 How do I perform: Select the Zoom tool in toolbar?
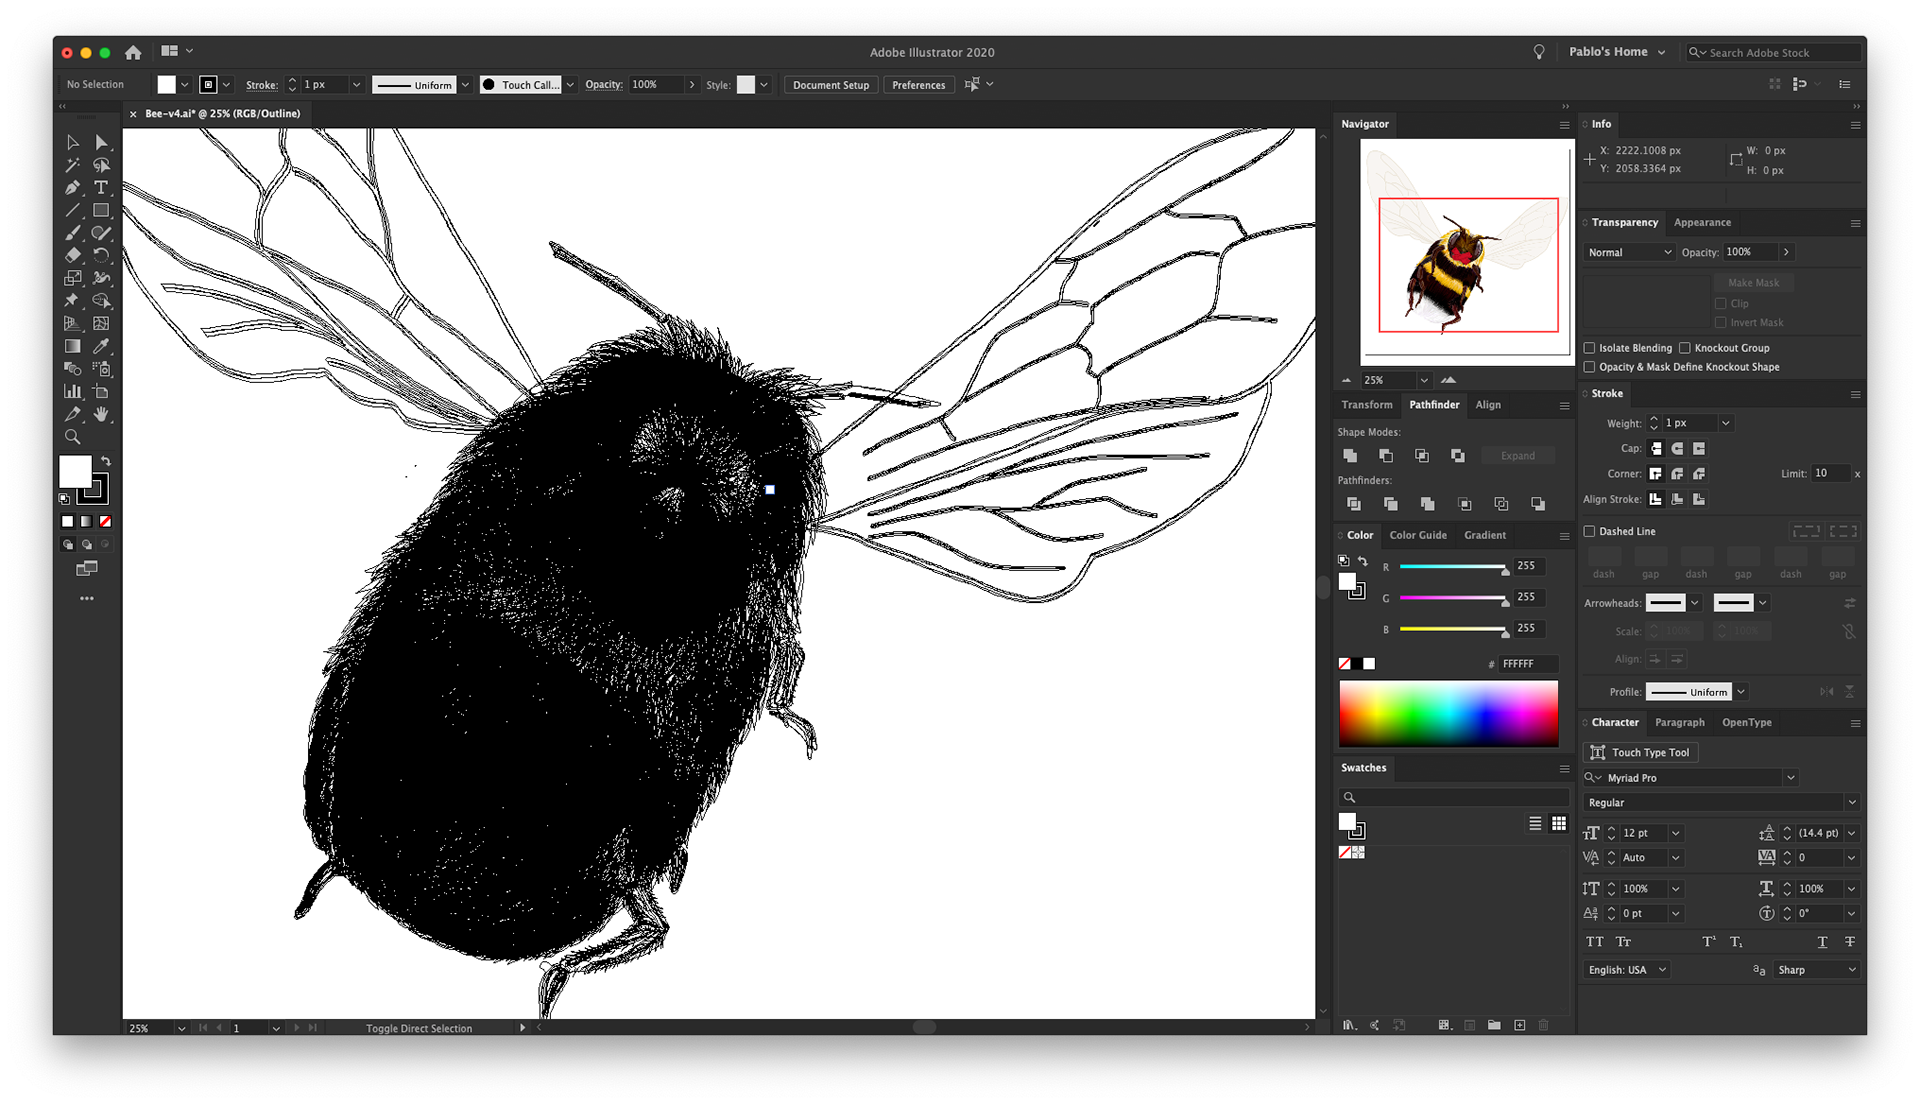73,437
